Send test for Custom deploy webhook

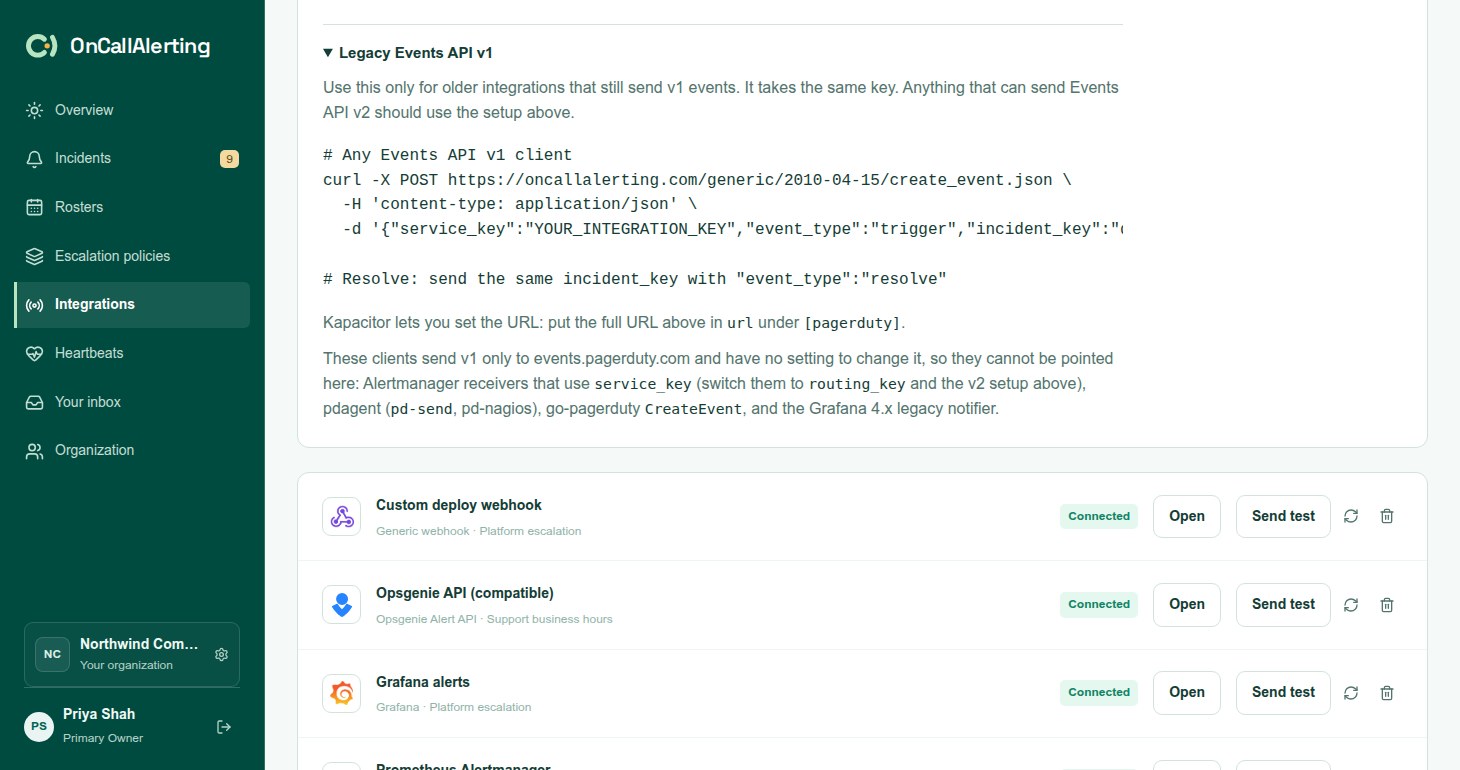click(x=1283, y=516)
